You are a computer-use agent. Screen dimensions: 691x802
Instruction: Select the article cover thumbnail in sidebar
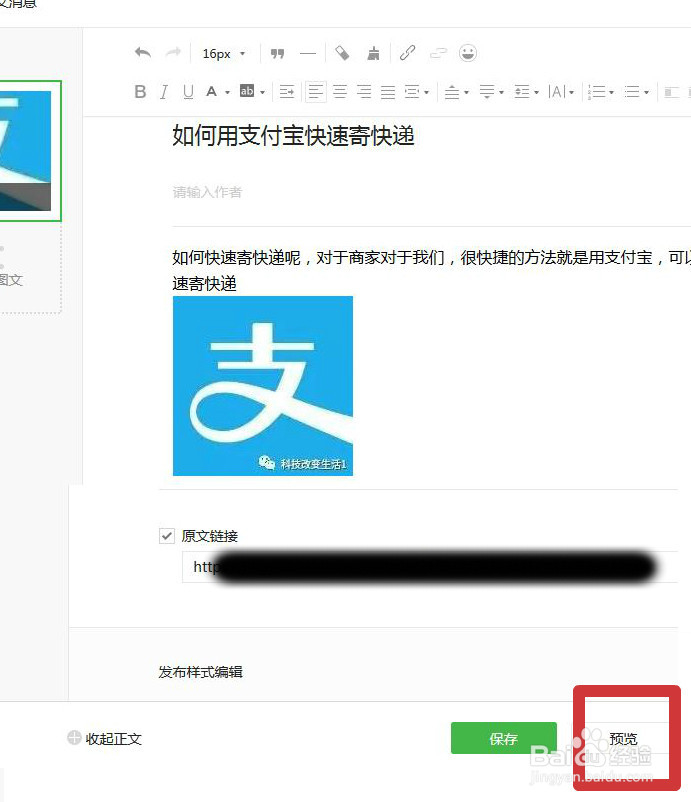tap(26, 151)
